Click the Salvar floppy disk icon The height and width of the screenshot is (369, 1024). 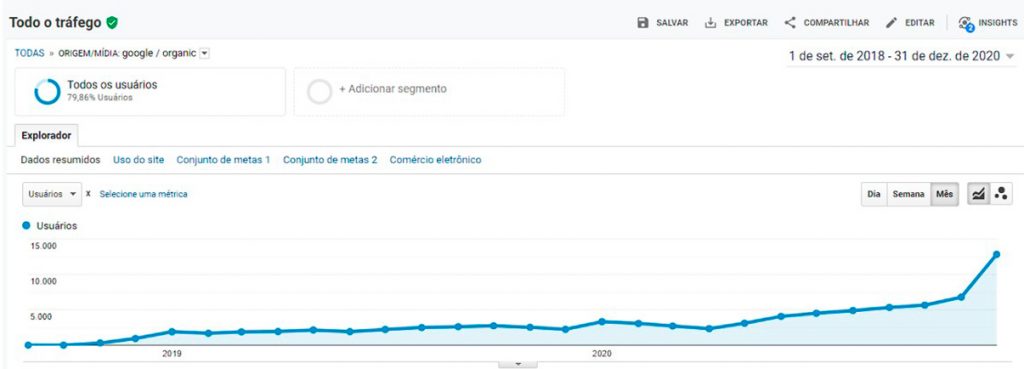point(643,23)
